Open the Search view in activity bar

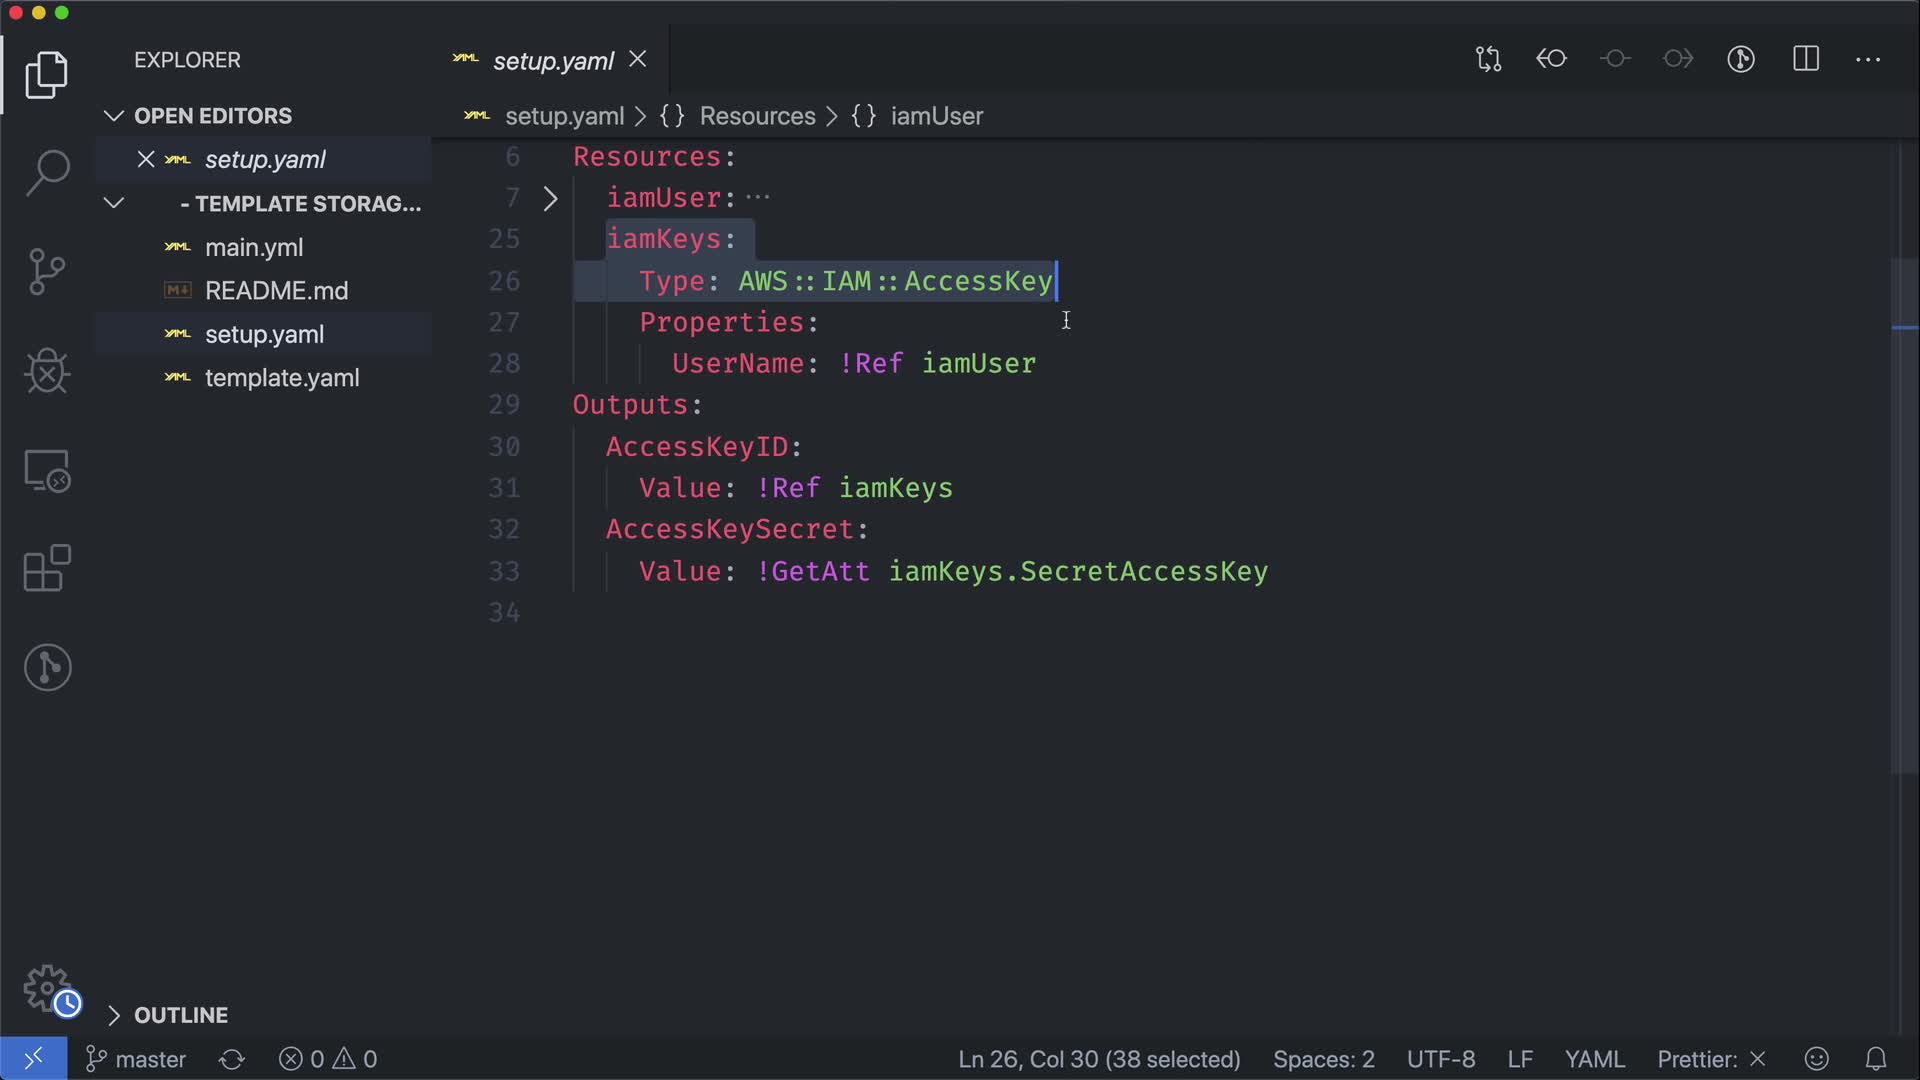coord(47,172)
